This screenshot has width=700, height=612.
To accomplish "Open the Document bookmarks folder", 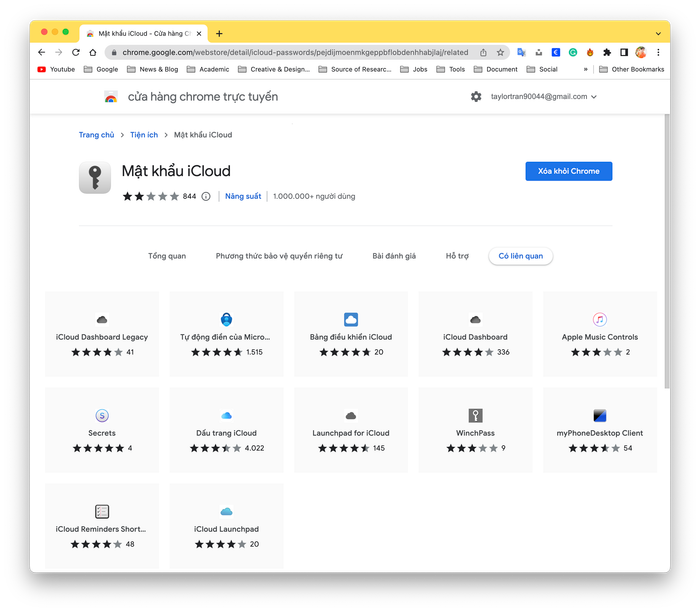I will coord(496,69).
